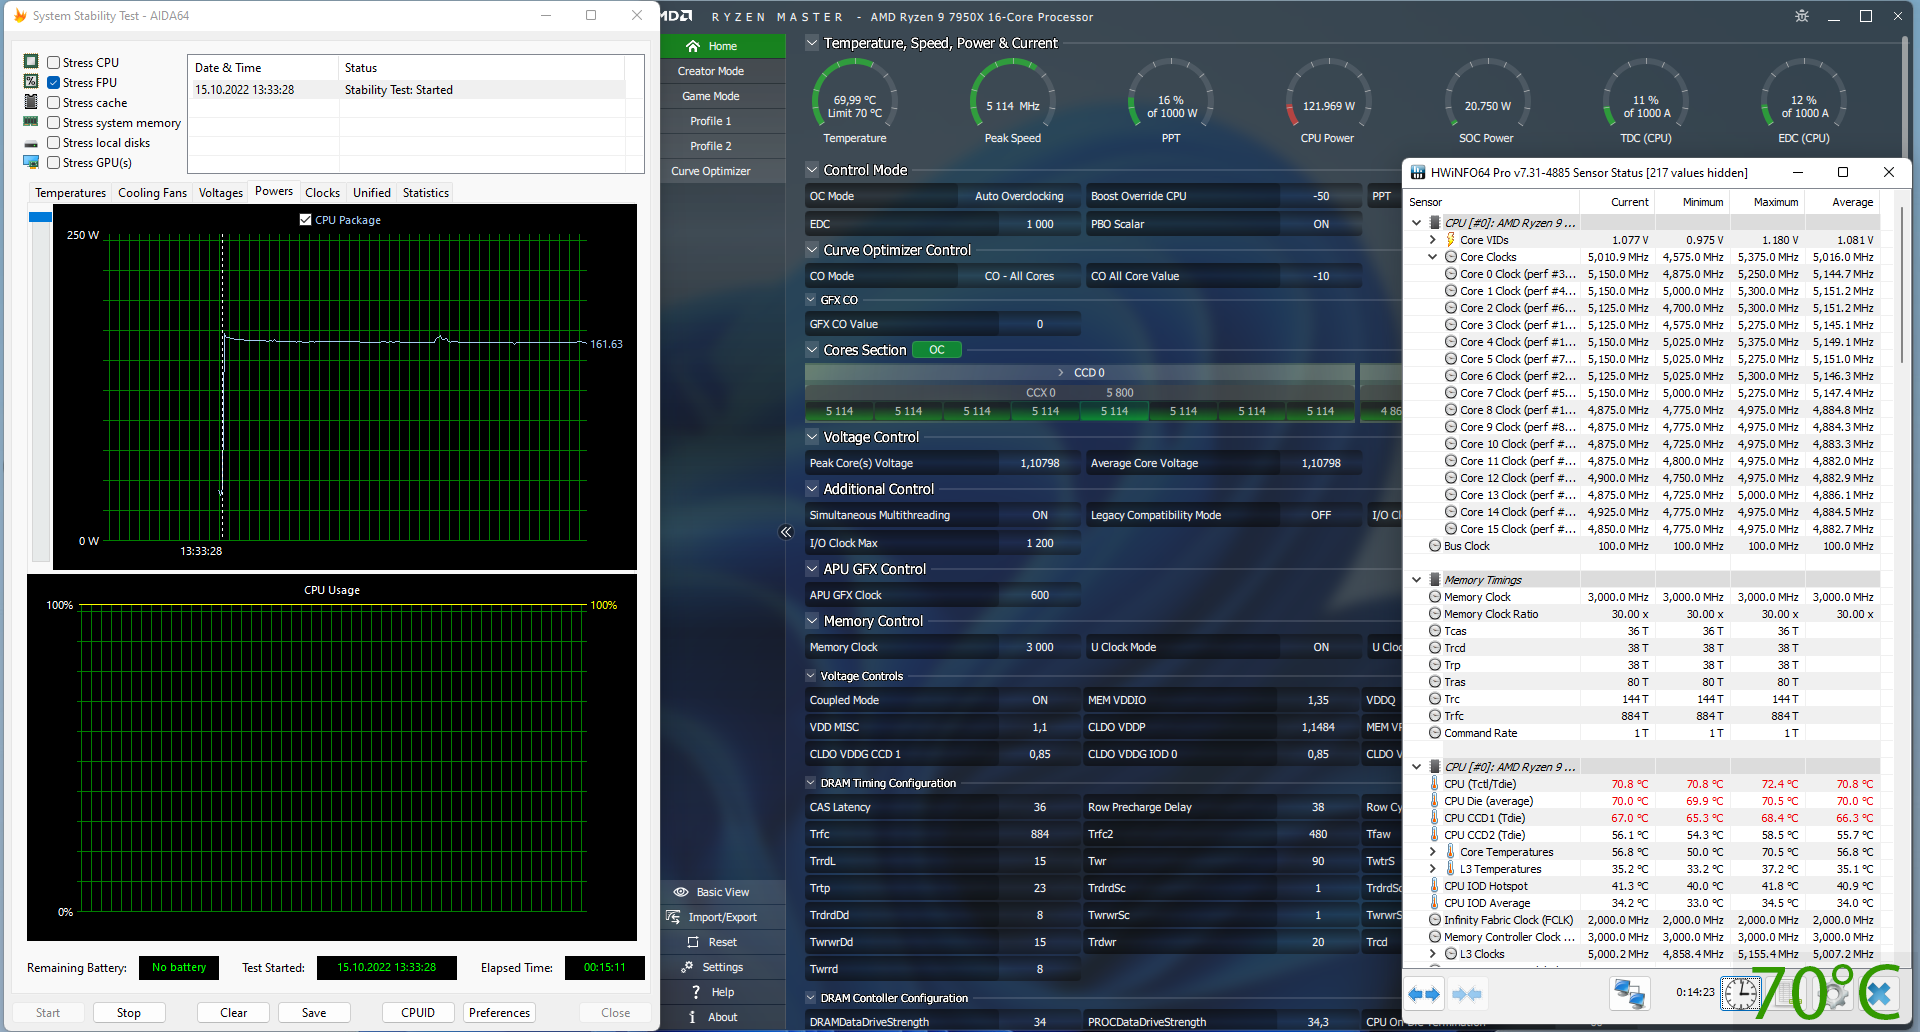Switch to the Temperatures tab in AIDA64
This screenshot has width=1920, height=1032.
point(70,193)
